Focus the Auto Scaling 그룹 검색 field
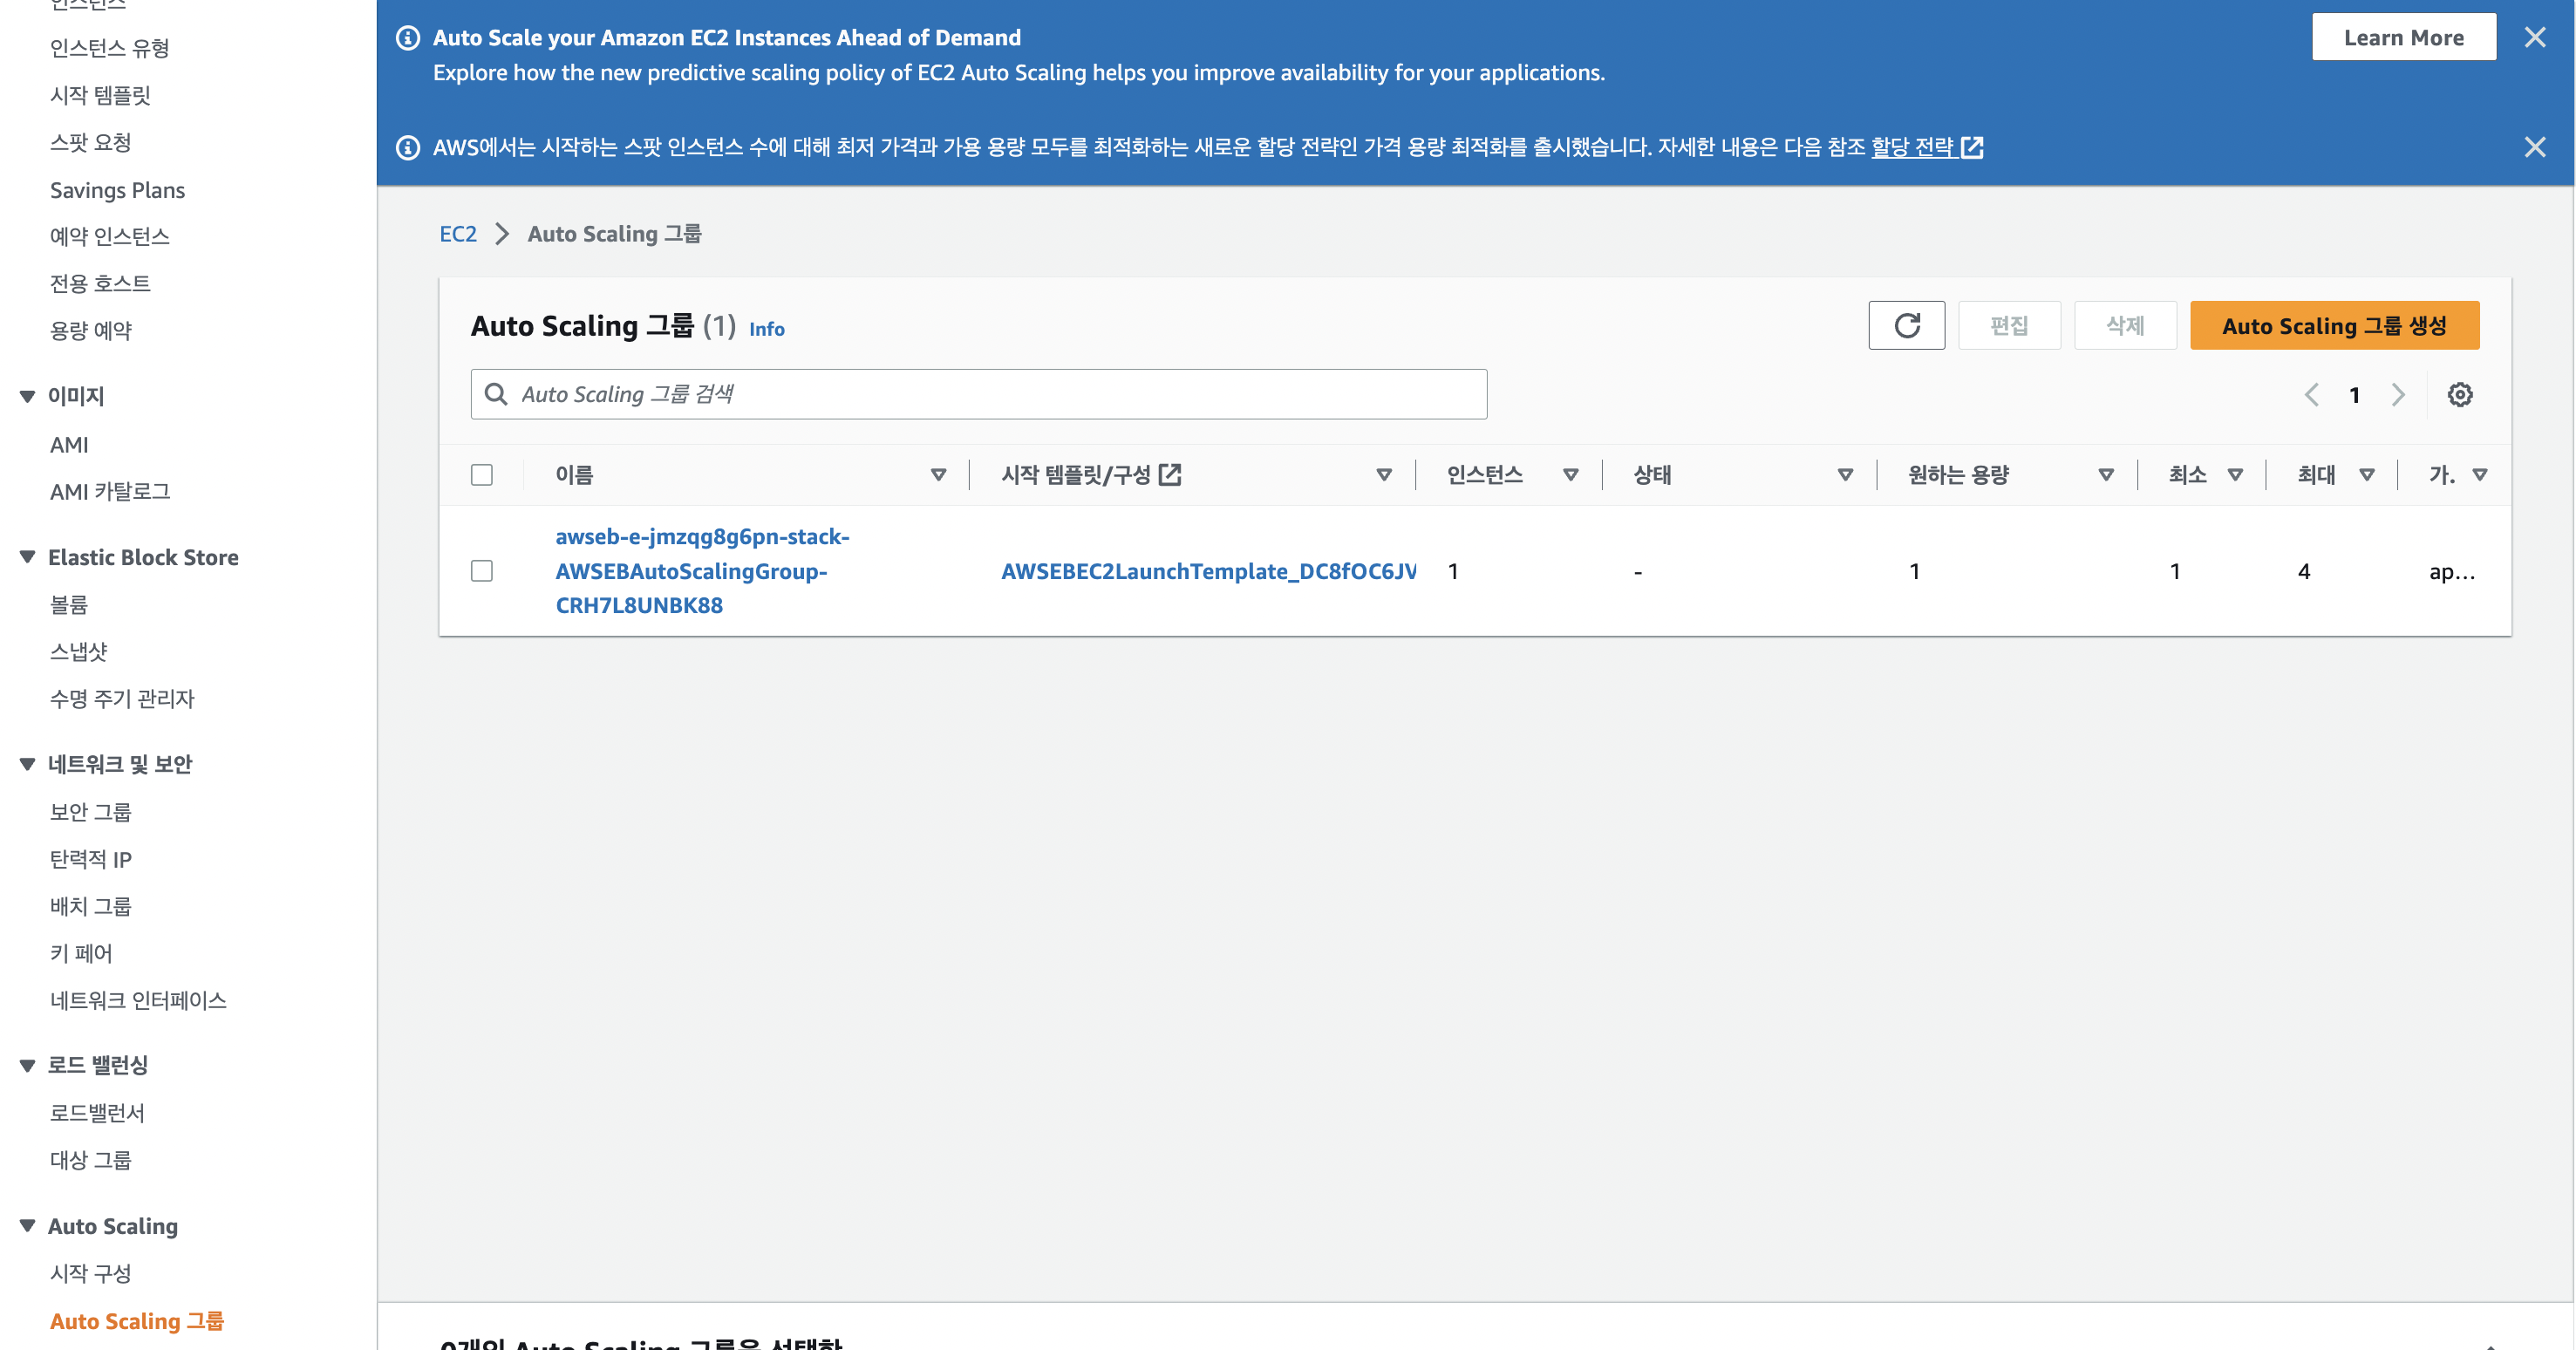Image resolution: width=2576 pixels, height=1350 pixels. tap(990, 395)
